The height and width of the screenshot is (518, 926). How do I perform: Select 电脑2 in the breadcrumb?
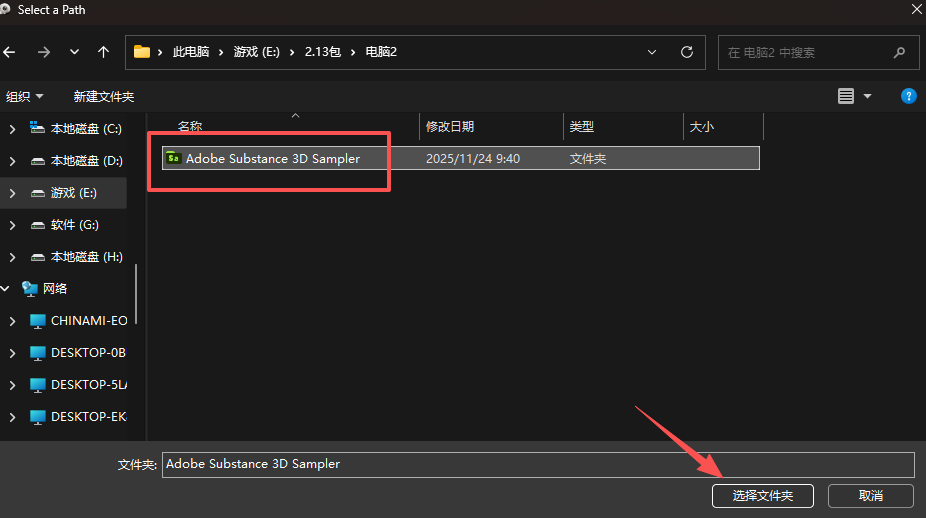381,52
